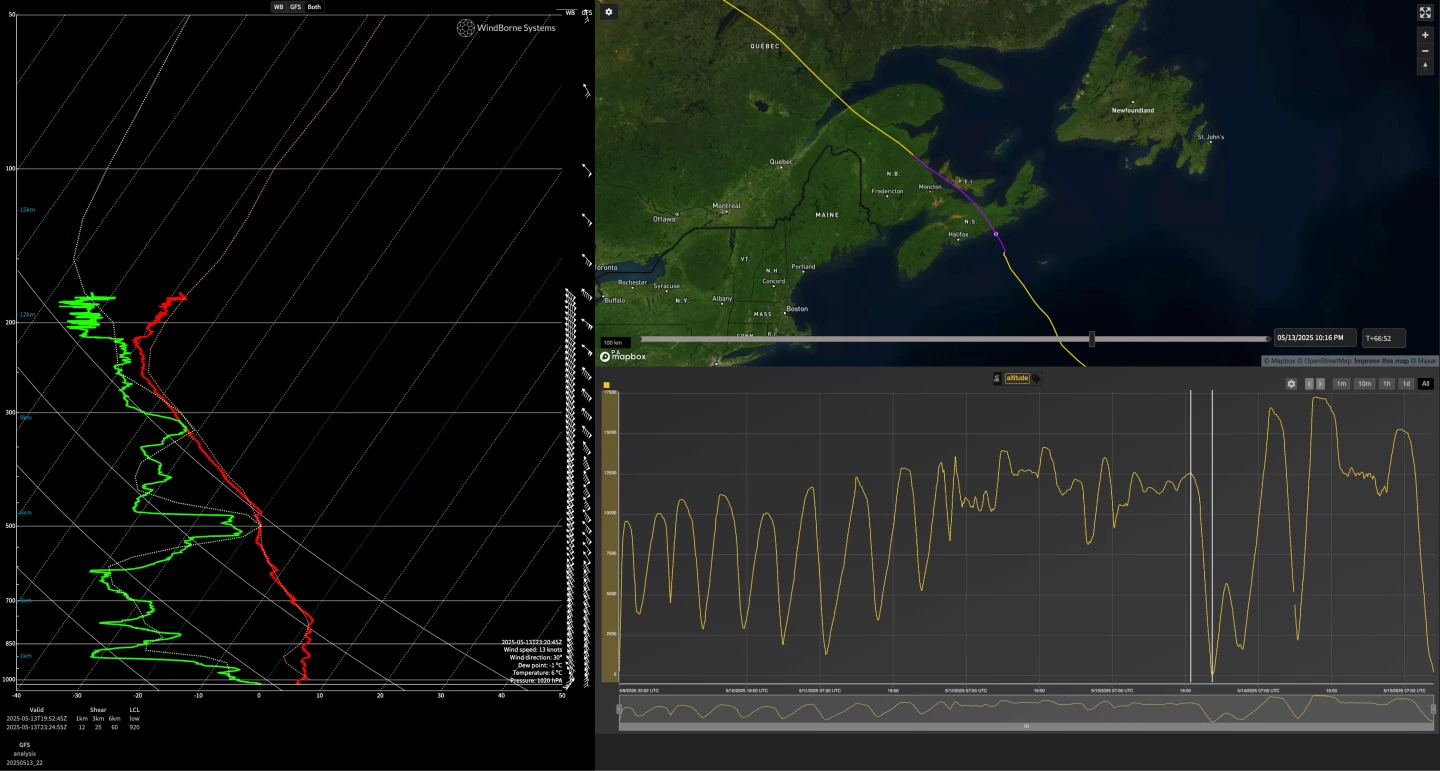Click the Montreal city label on map
This screenshot has width=1440, height=771.
pos(726,206)
